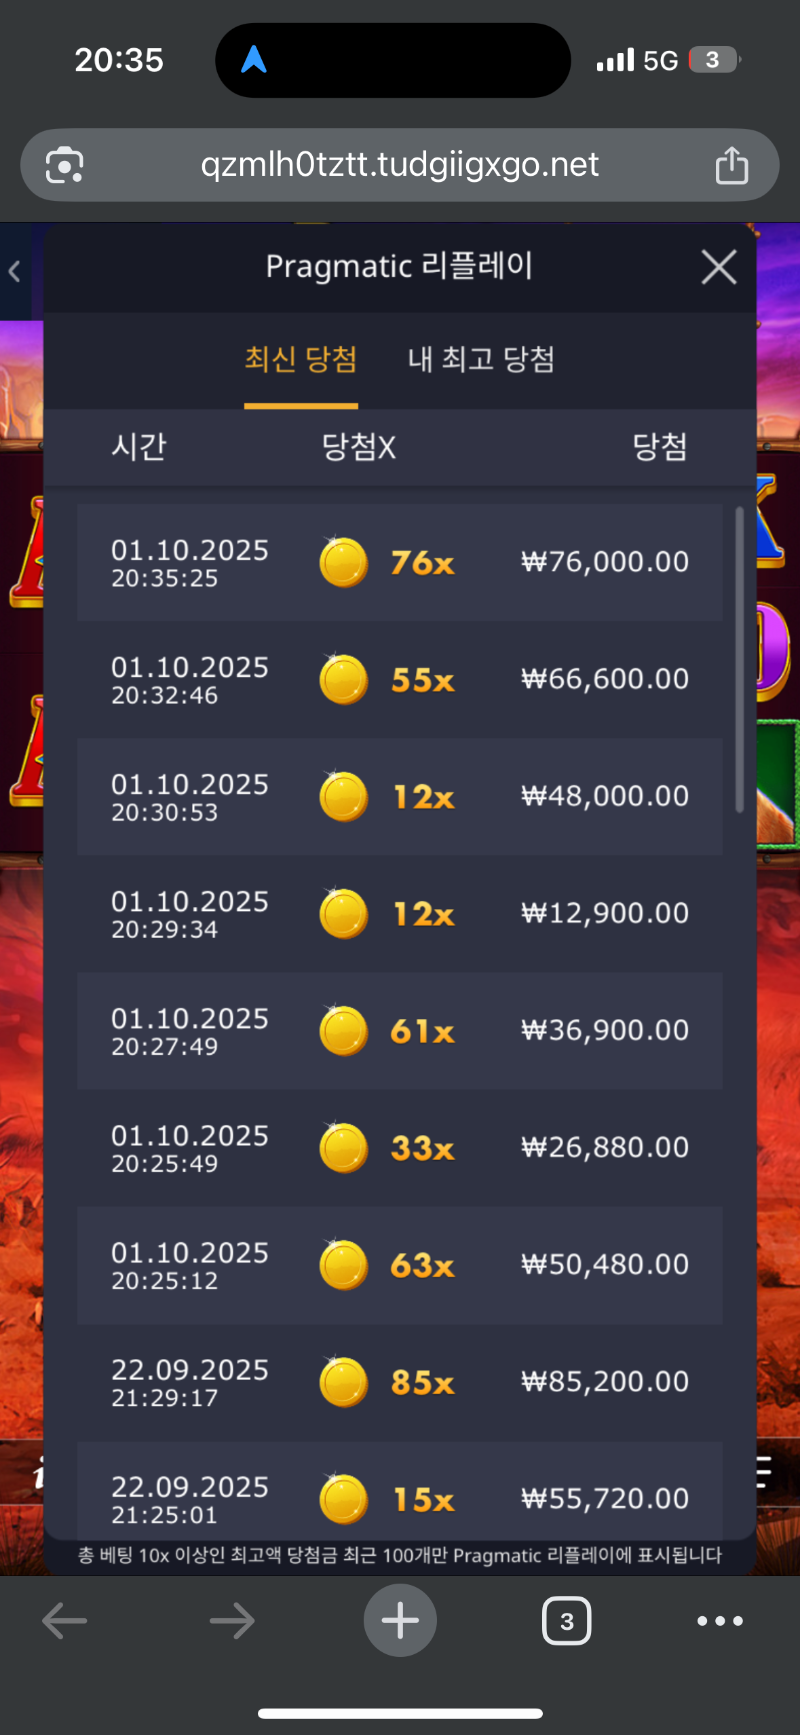Close the Pragmatic replay dialog
This screenshot has width=800, height=1735.
point(719,267)
